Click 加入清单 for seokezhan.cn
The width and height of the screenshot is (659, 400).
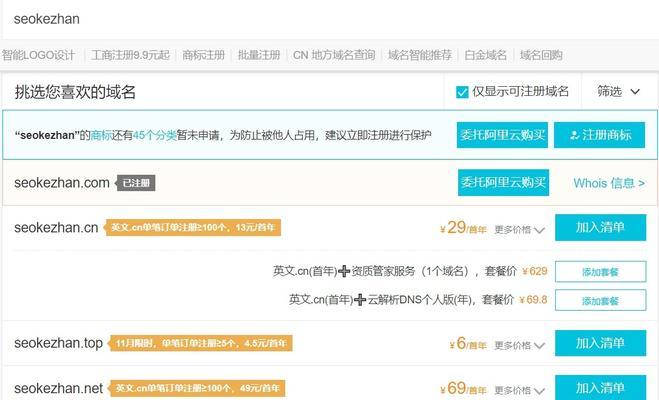pos(601,227)
